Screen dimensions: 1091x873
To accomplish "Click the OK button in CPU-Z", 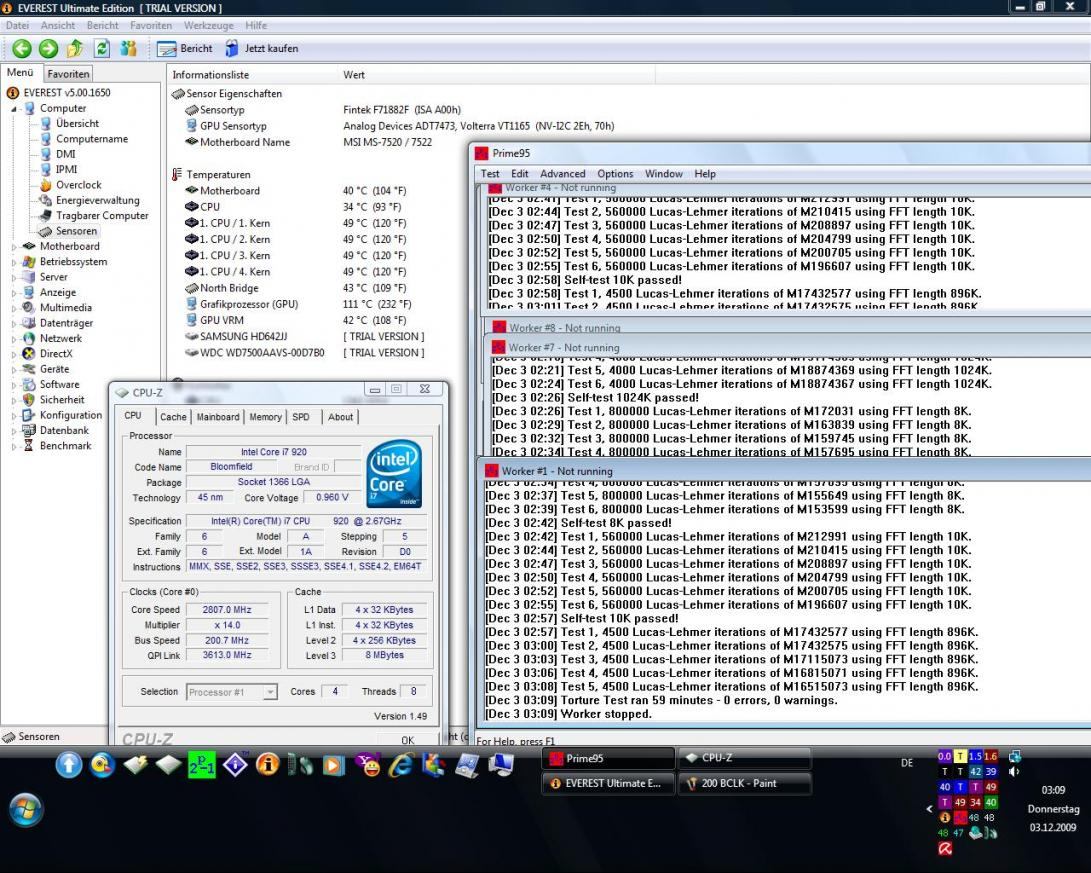I will [x=408, y=740].
